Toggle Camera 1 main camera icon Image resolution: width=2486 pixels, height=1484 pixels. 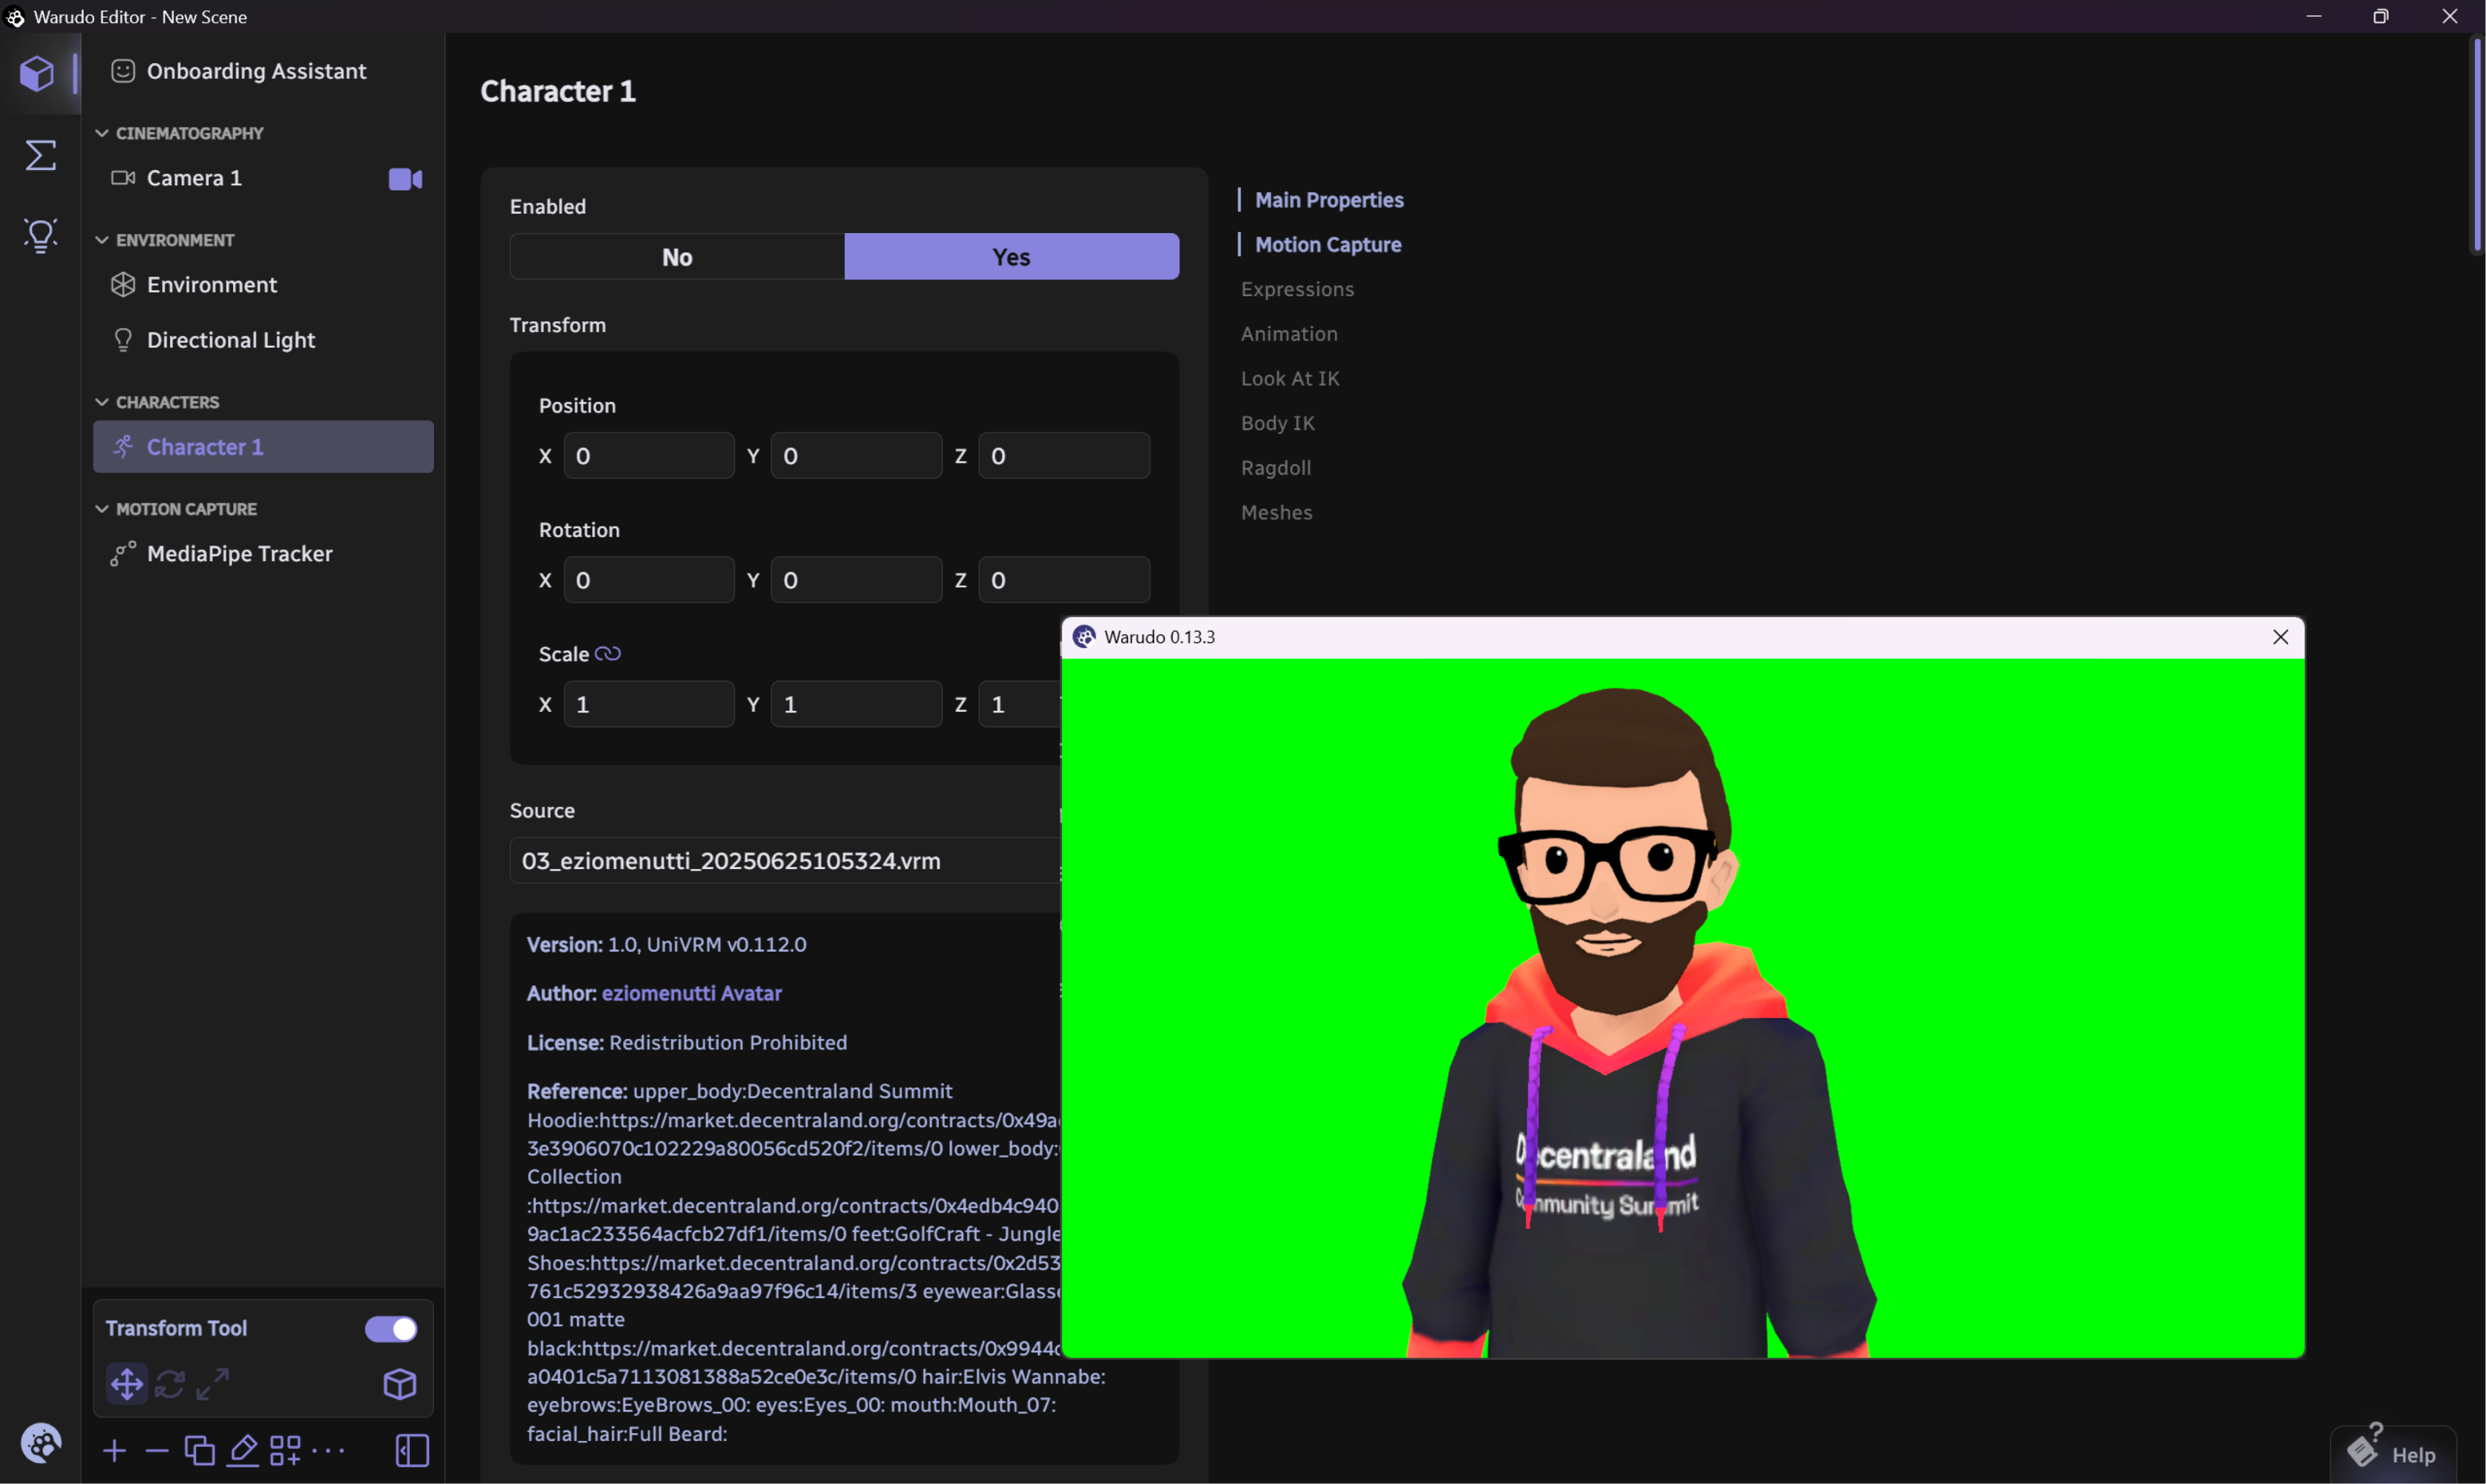tap(405, 179)
